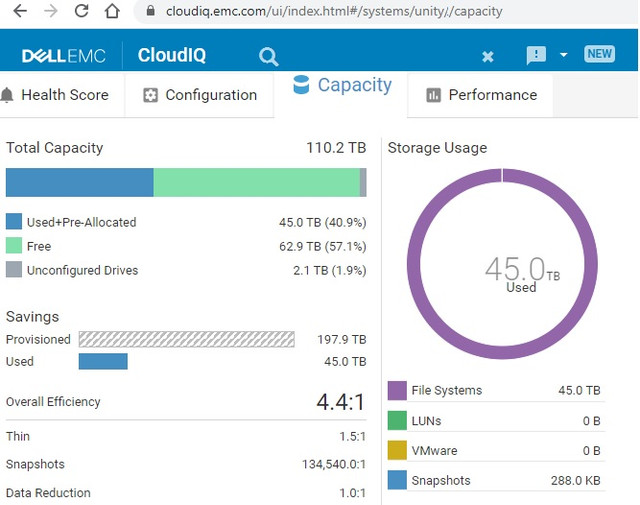The image size is (640, 505).
Task: Click the Total Capacity heading
Action: tap(54, 148)
